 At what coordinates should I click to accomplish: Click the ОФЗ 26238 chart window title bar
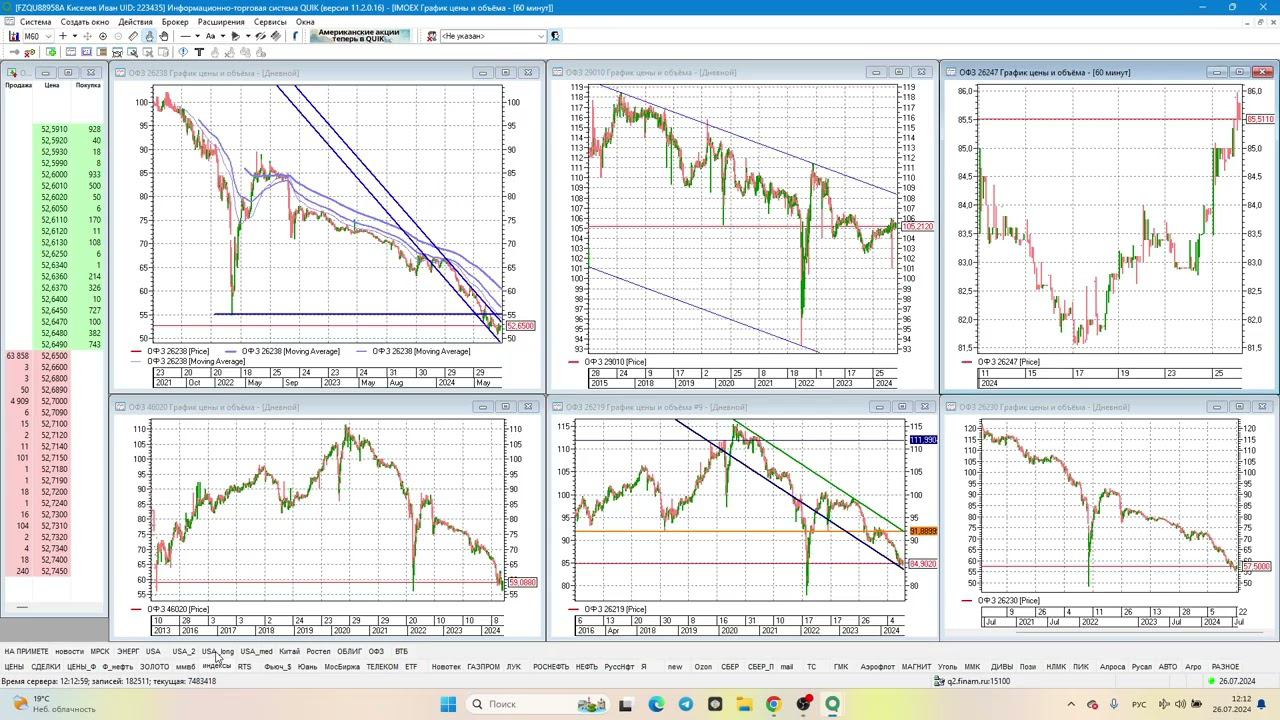point(327,72)
